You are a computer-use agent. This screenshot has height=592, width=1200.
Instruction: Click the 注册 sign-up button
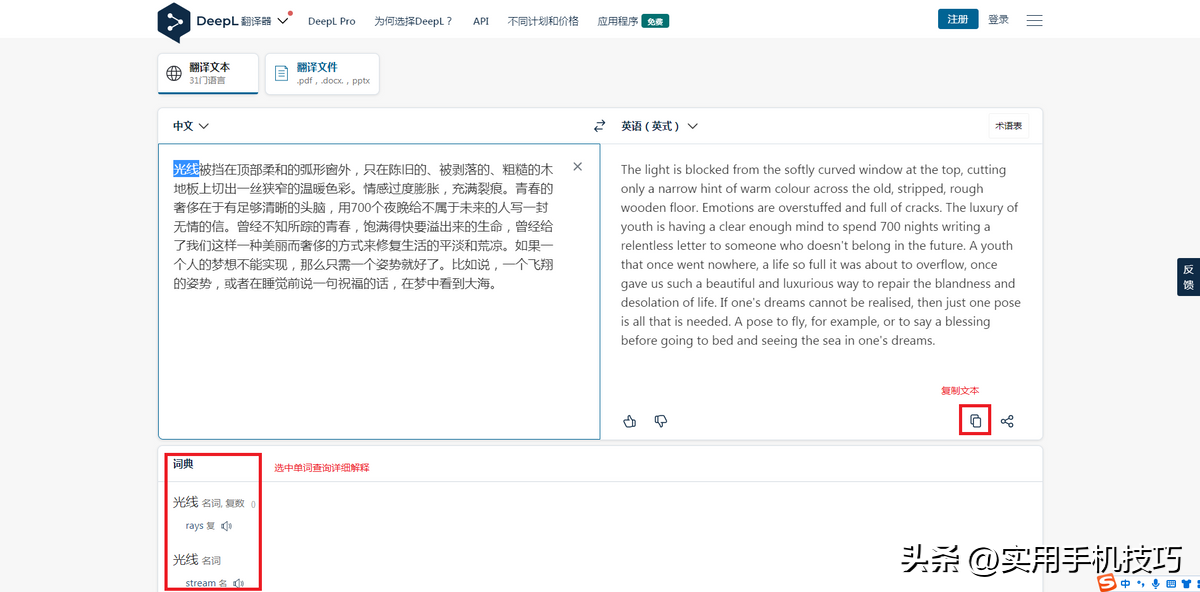click(x=957, y=18)
